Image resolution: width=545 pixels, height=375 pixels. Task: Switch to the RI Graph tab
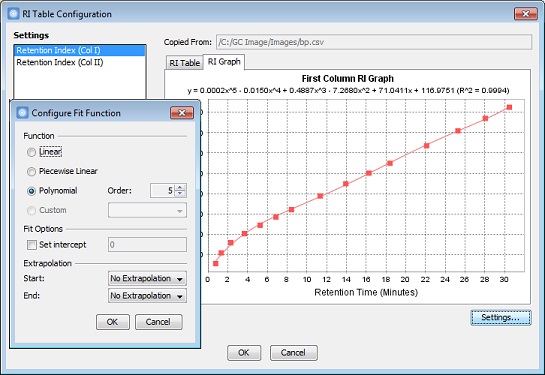224,62
